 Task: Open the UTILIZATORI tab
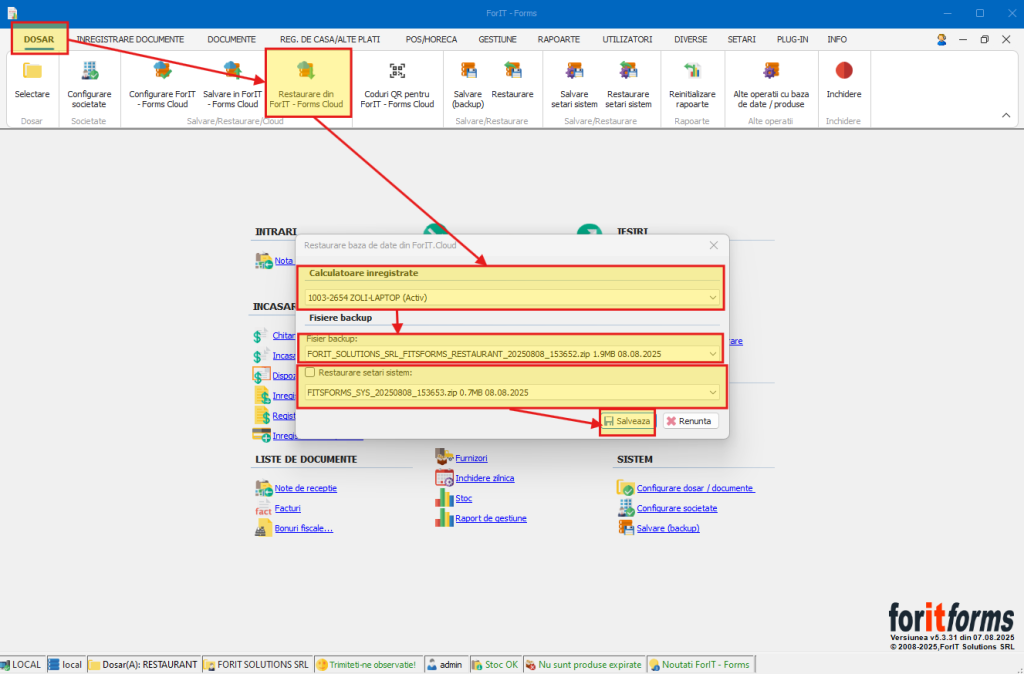(627, 39)
